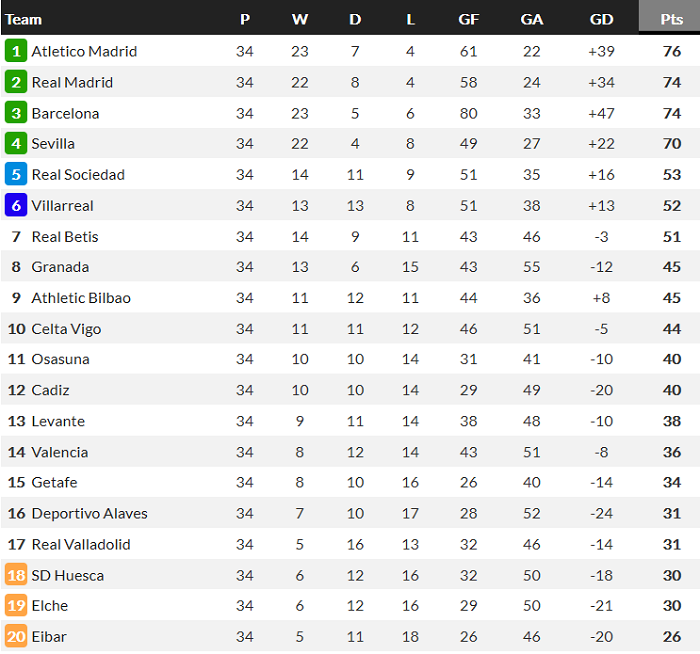Click Real Madrid's green position 2 badge
Image resolution: width=700 pixels, height=654 pixels.
[x=16, y=82]
